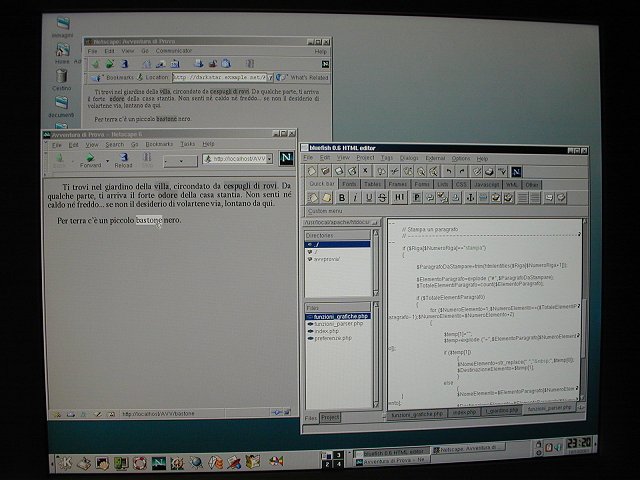The image size is (640, 480).
Task: Open the directory path dropdown in bluefish
Action: (x=375, y=222)
